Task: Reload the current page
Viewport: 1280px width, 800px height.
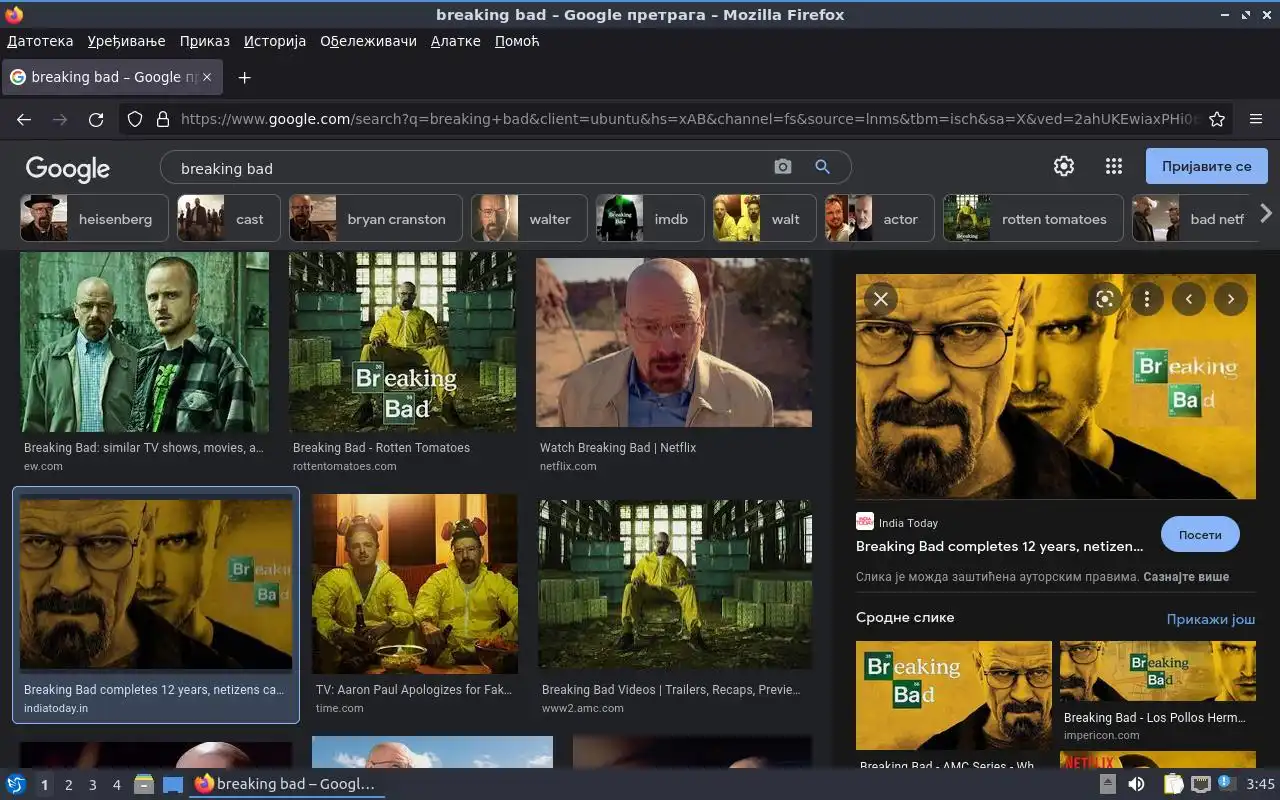Action: [x=96, y=119]
